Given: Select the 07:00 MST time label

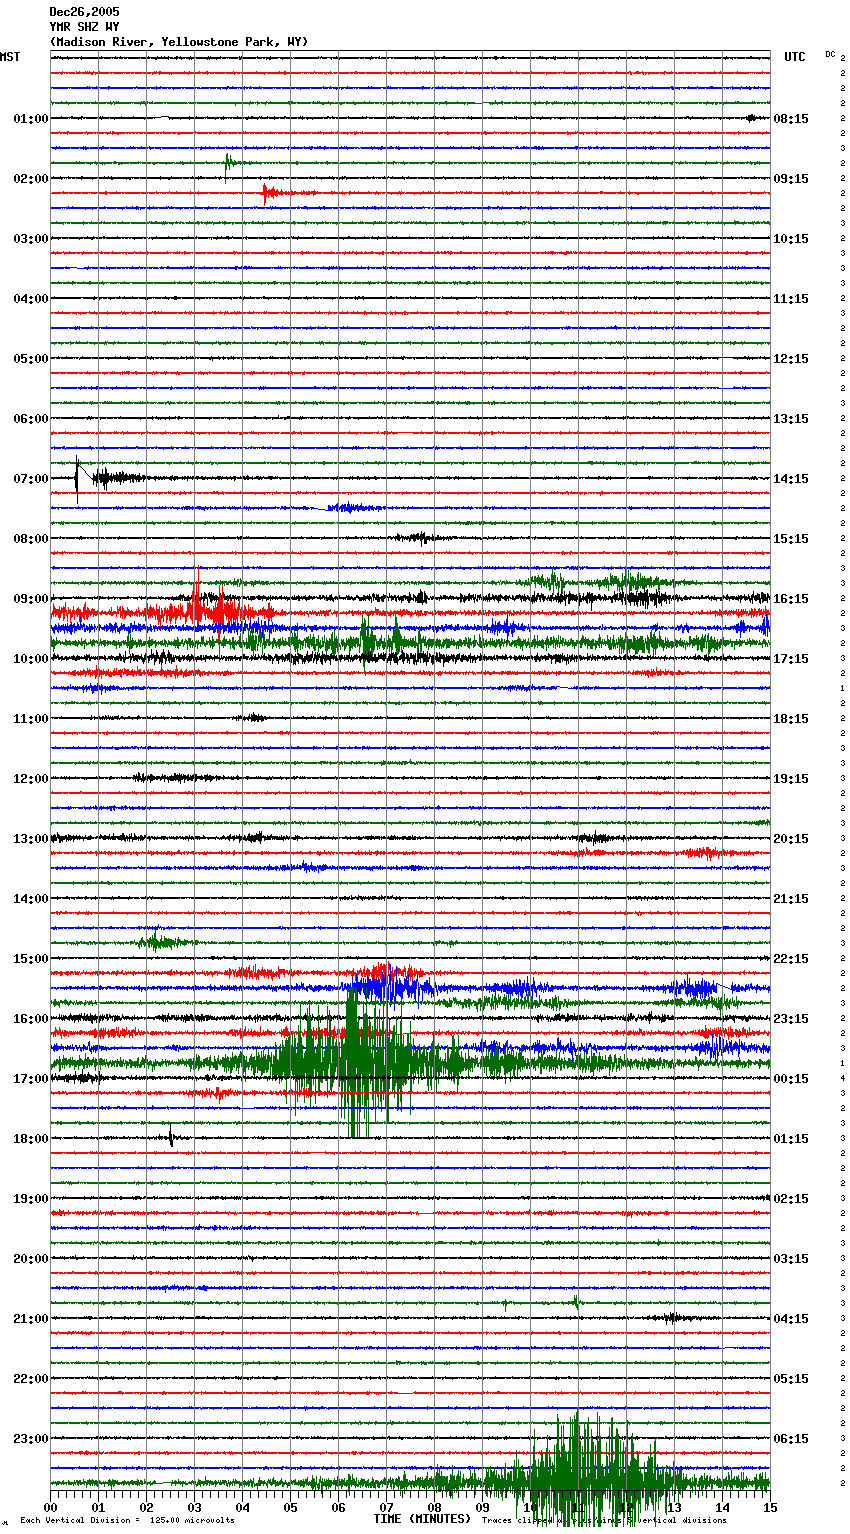Looking at the screenshot, I should tap(31, 479).
